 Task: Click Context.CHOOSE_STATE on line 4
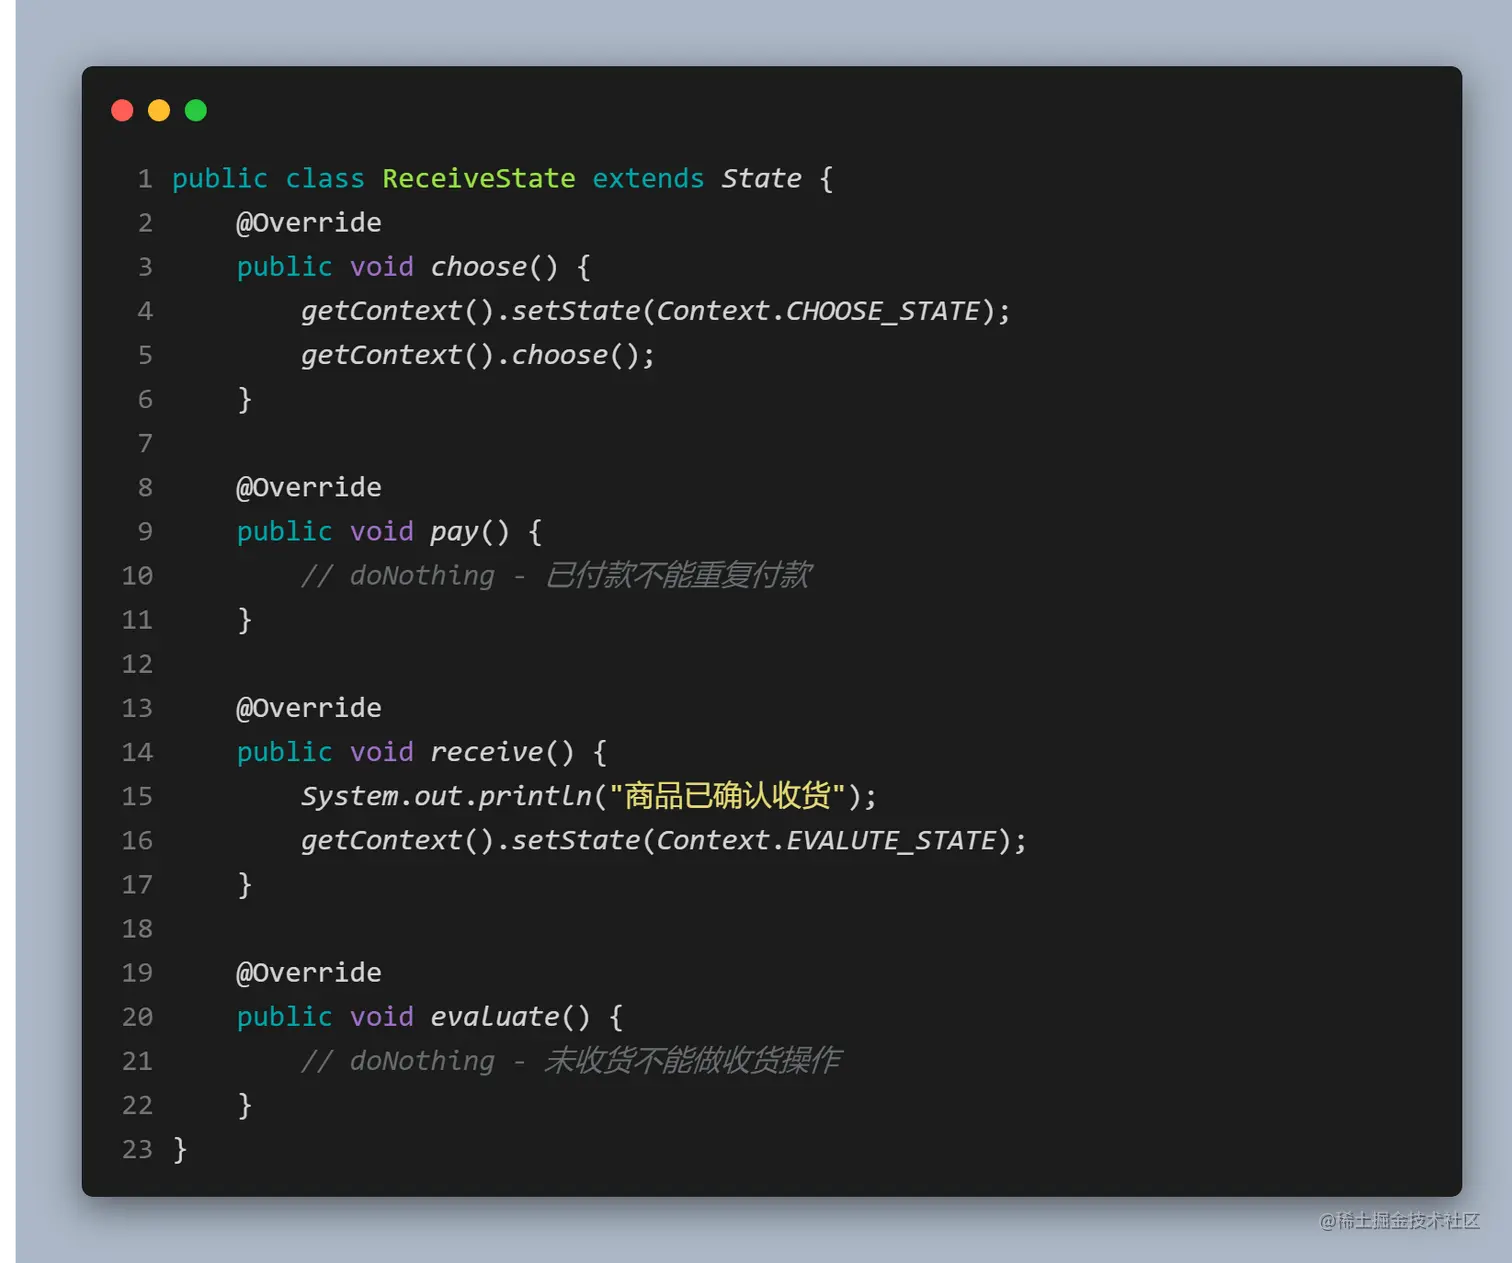818,310
